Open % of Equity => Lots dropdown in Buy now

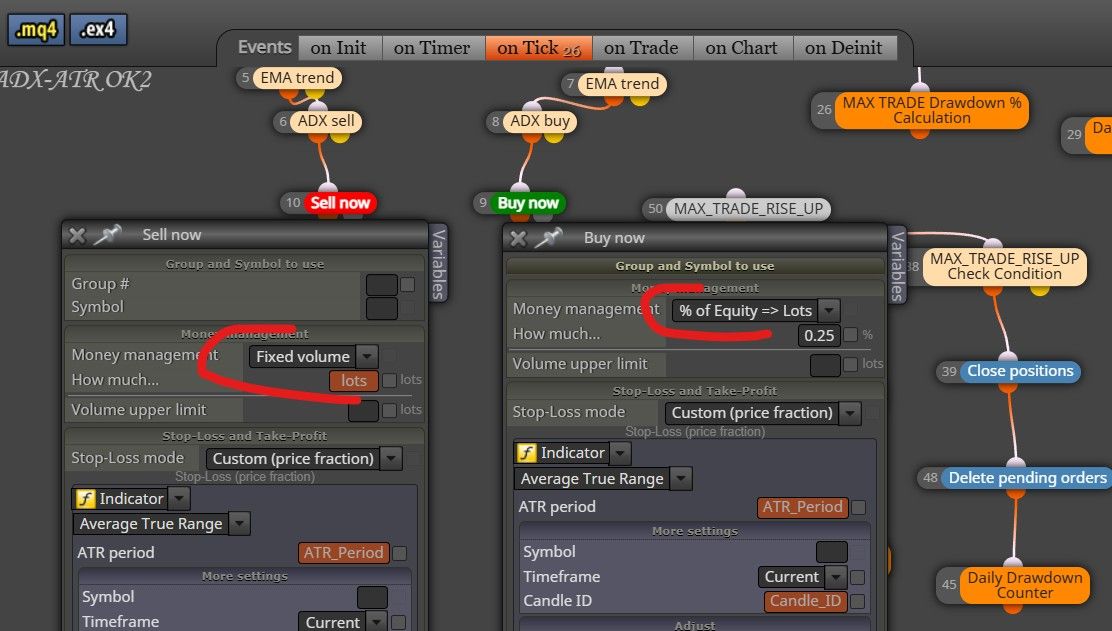(x=756, y=311)
